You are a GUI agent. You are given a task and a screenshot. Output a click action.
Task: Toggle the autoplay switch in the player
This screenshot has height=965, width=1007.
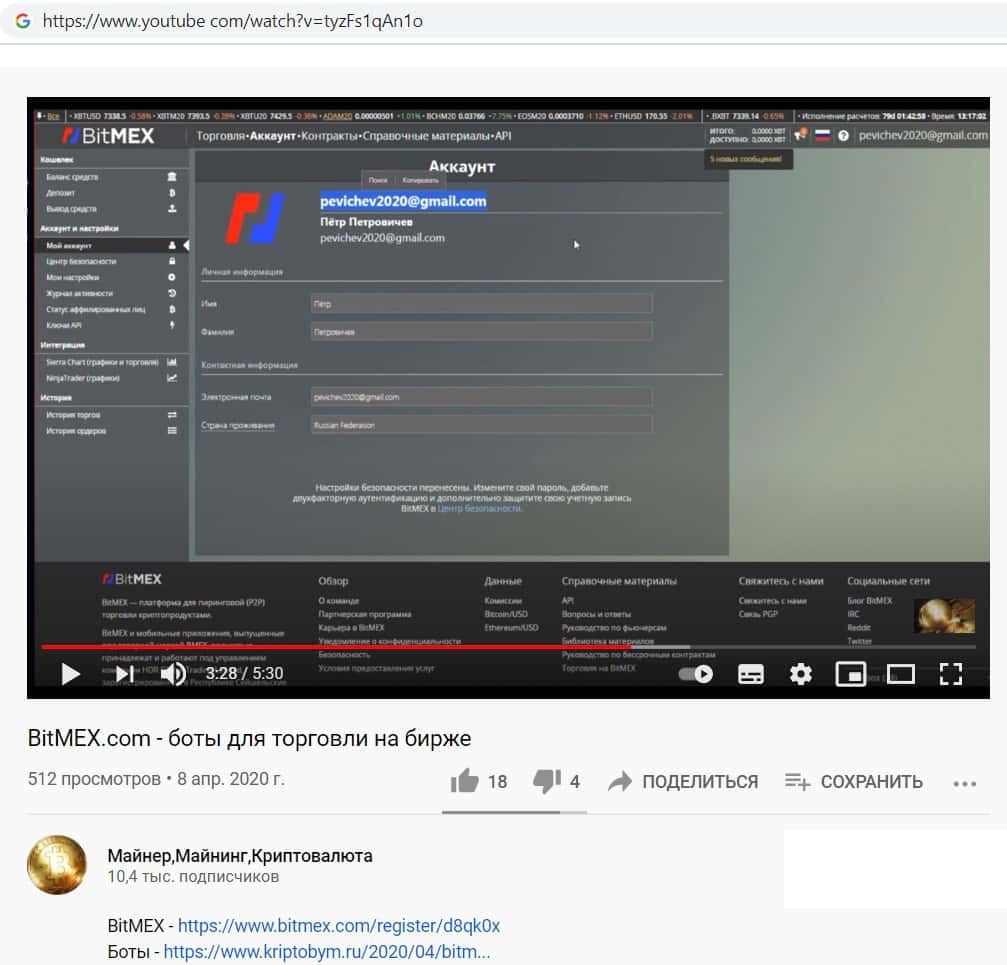(696, 674)
